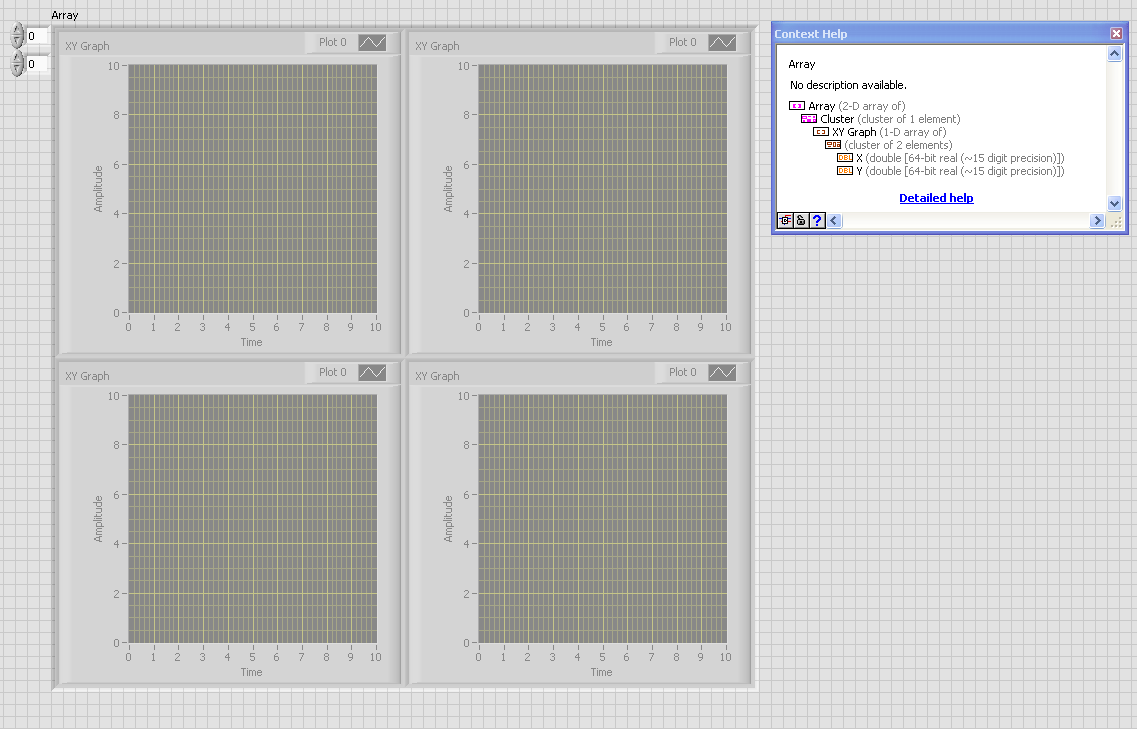Open the Detailed help link
The image size is (1137, 729).
tap(936, 198)
